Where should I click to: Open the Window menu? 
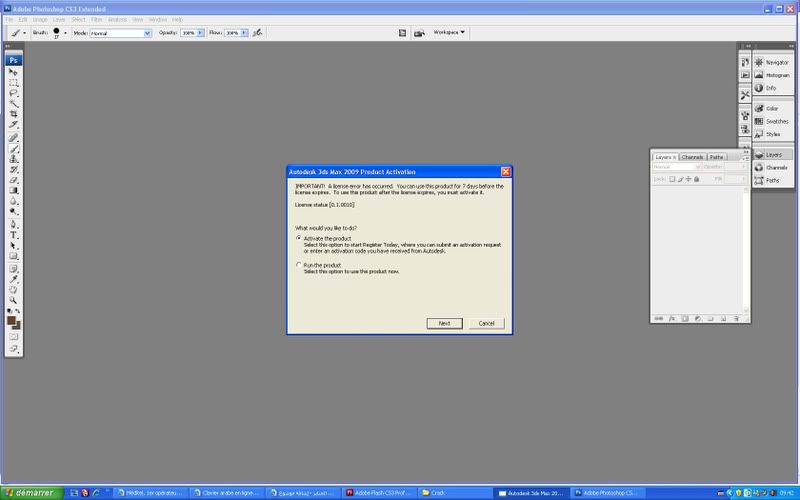coord(158,20)
